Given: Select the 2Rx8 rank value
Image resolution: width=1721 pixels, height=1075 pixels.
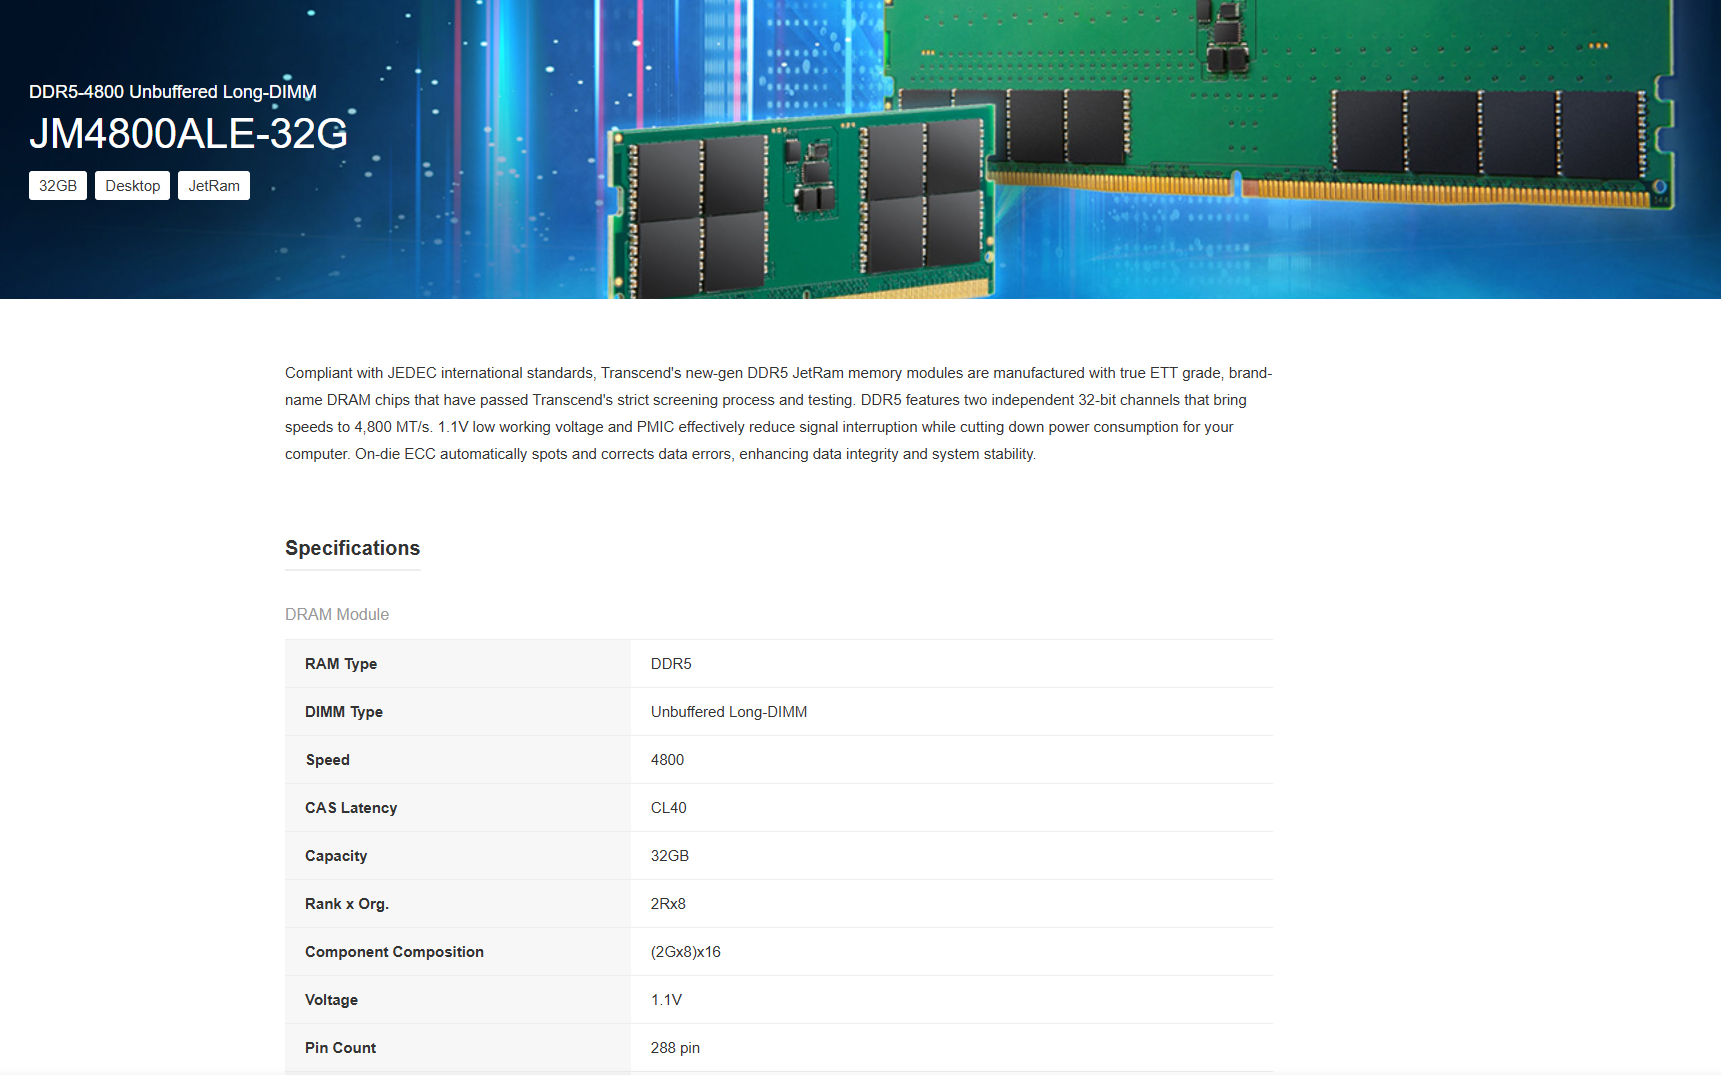Looking at the screenshot, I should coord(668,904).
